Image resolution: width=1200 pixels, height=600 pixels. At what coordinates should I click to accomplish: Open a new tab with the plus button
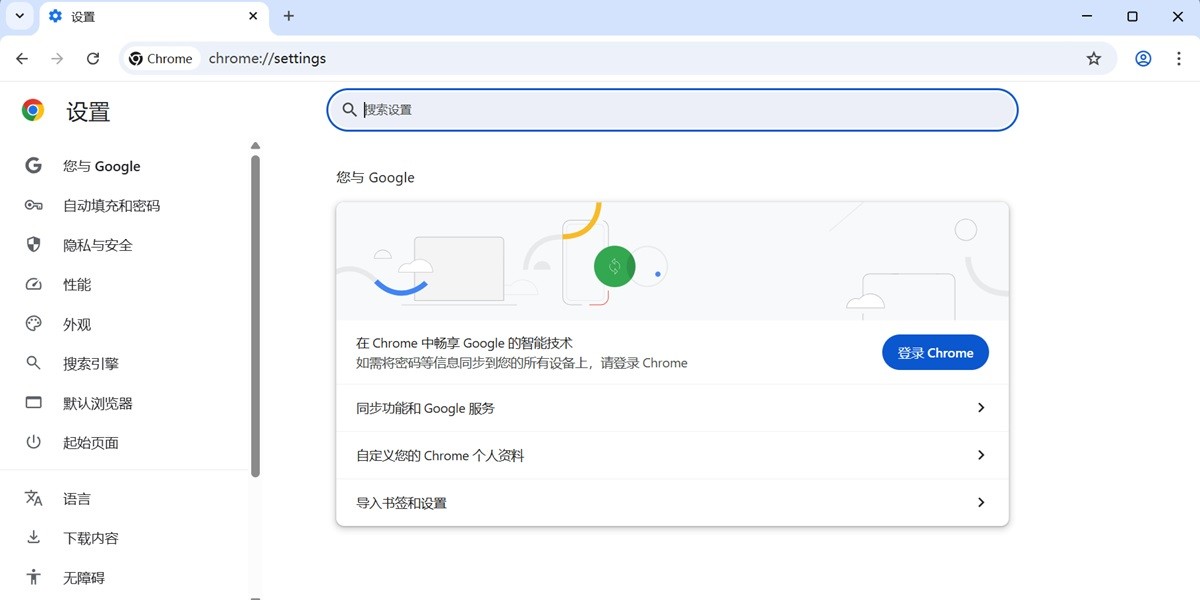point(289,16)
